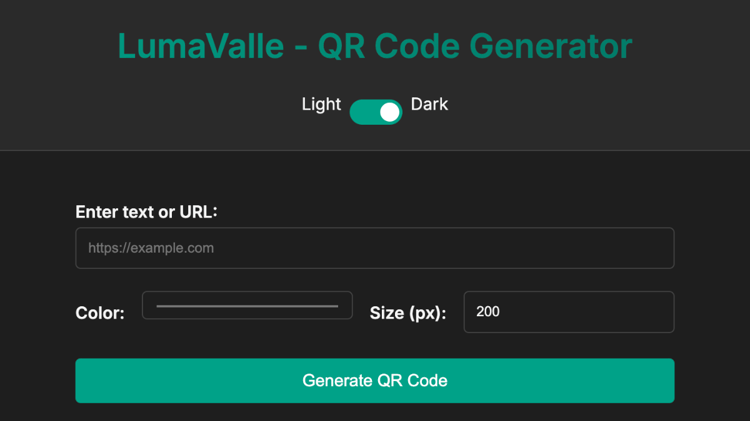Select the 200 value in the size box
Screen dimensions: 750x421
tap(488, 312)
